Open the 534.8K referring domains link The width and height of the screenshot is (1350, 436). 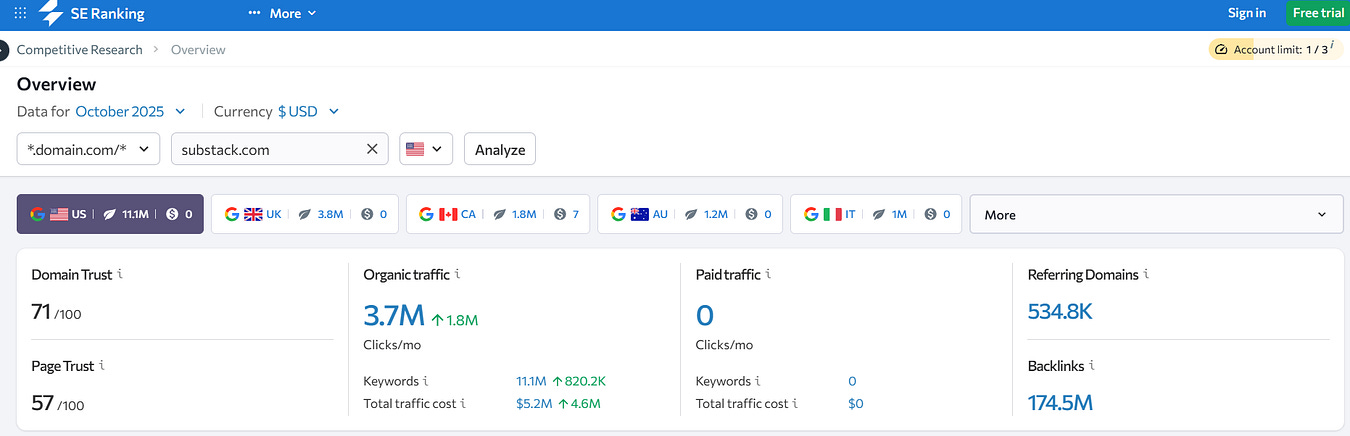click(x=1060, y=312)
